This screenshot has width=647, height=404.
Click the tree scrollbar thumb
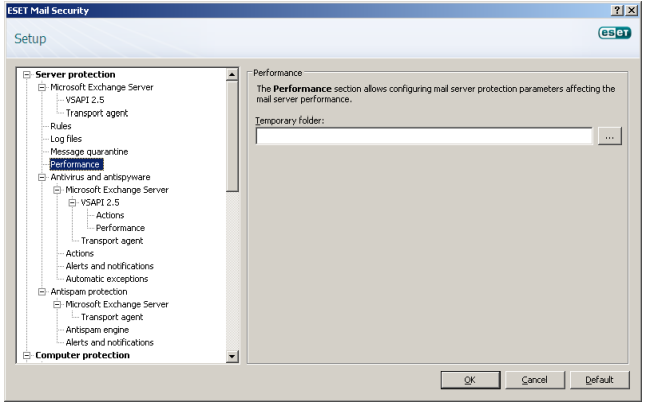click(232, 137)
